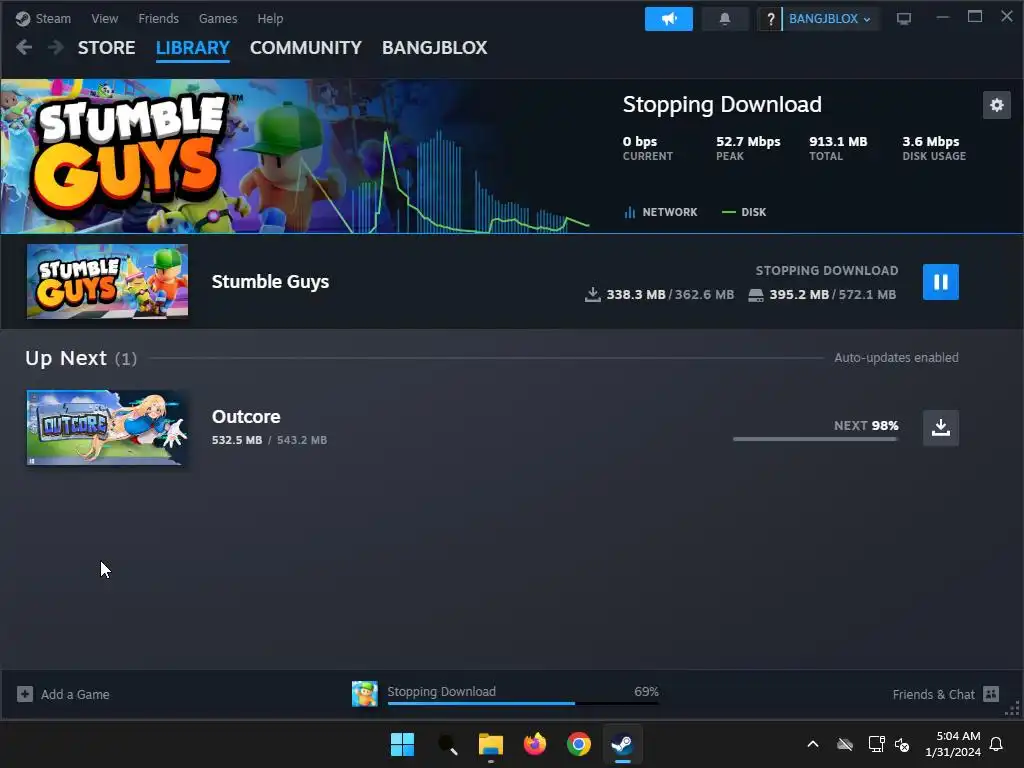Switch to the COMMUNITY tab
Image resolution: width=1024 pixels, height=768 pixels.
tap(306, 48)
